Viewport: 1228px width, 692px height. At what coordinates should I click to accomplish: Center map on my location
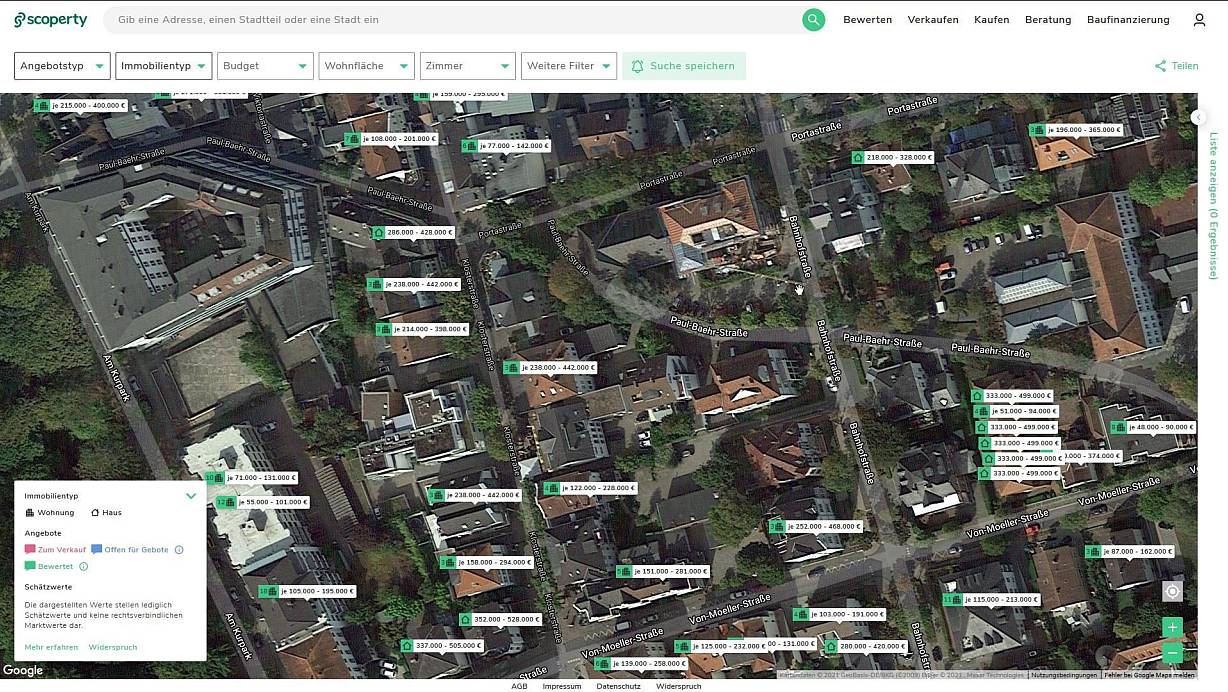1172,591
